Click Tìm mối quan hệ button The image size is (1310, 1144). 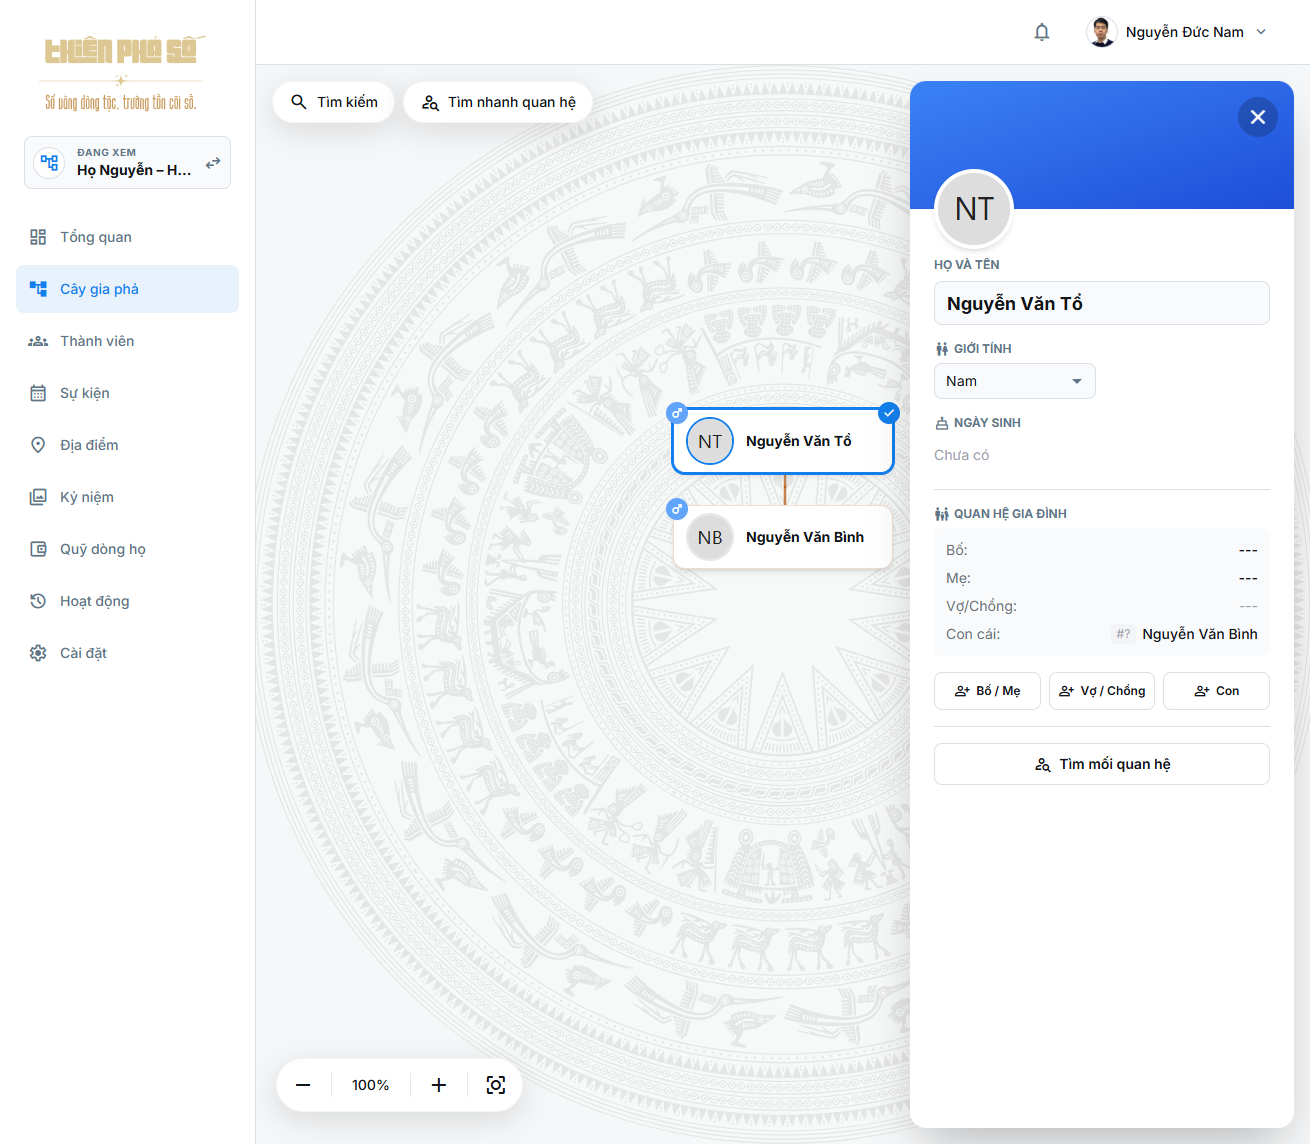(x=1102, y=764)
